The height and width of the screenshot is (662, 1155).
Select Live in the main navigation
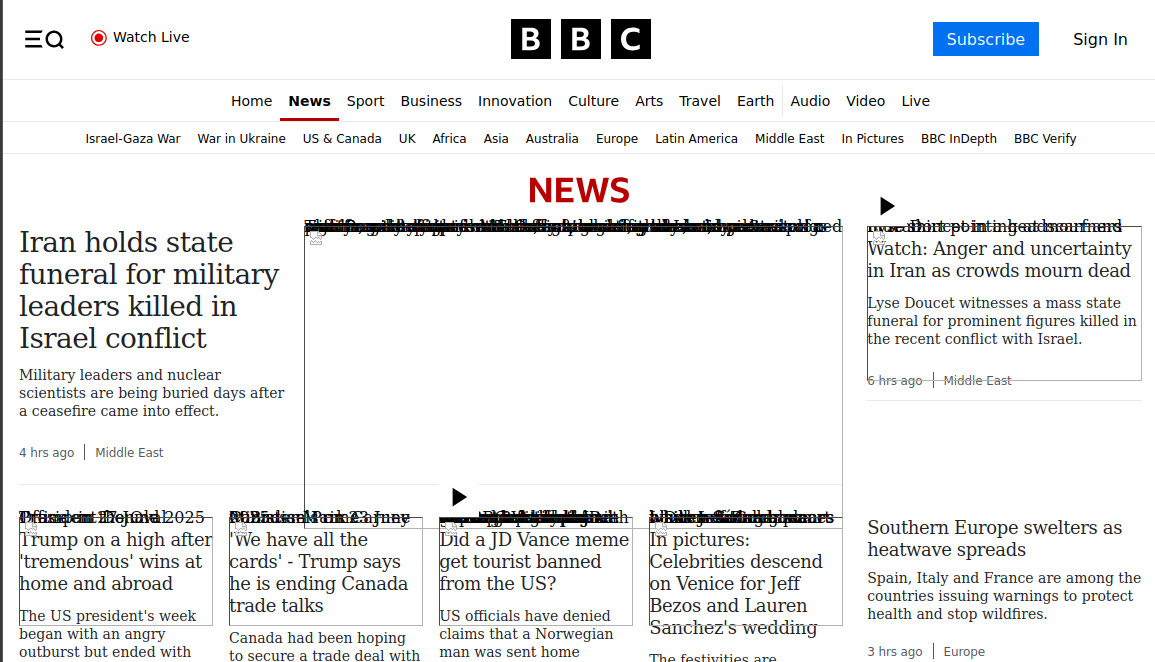(x=916, y=101)
